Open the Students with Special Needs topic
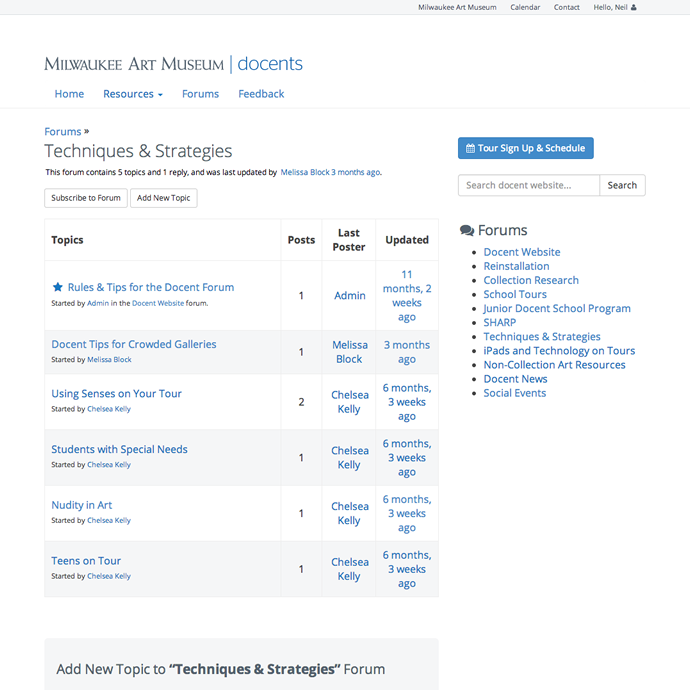The image size is (690, 690). pos(119,449)
